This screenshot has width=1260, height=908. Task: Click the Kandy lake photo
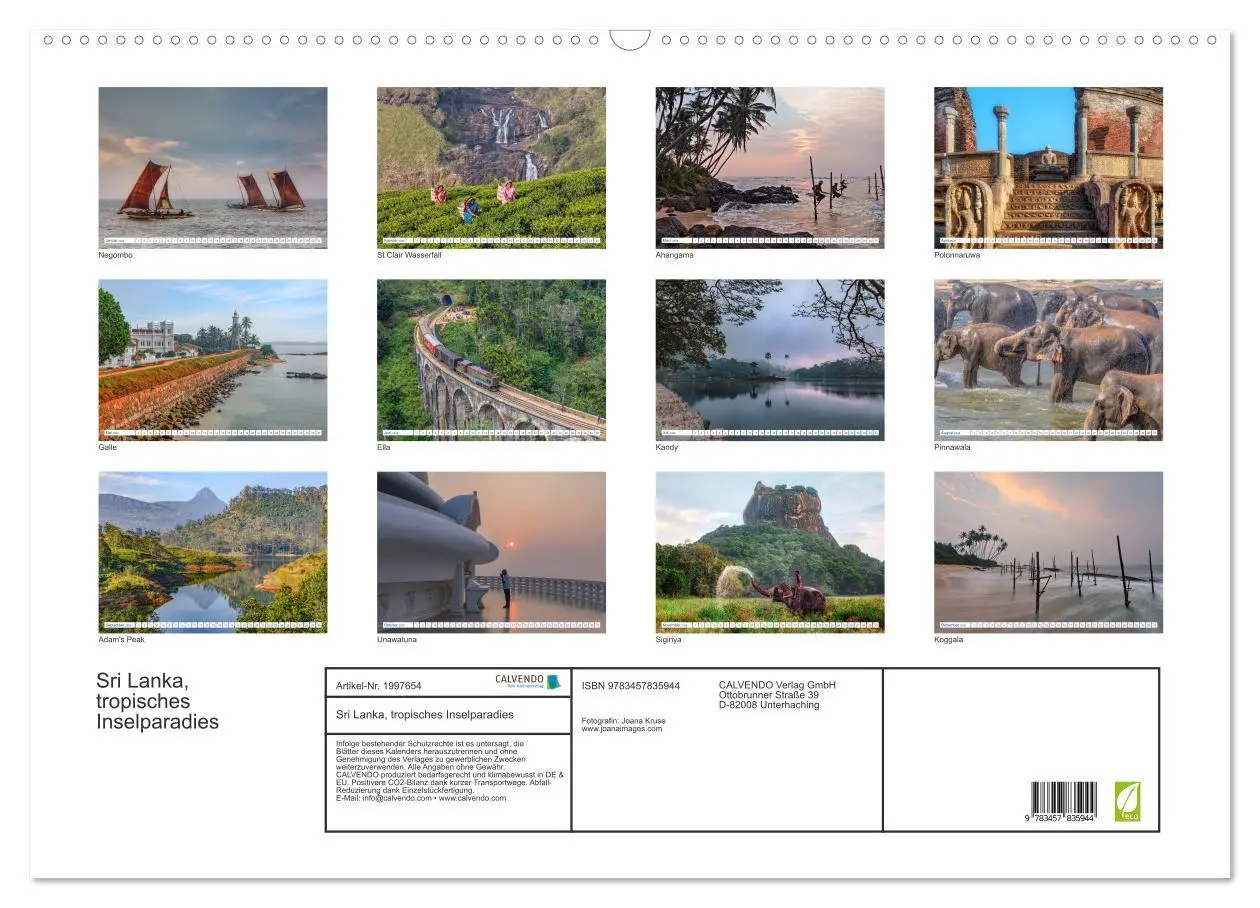tap(770, 360)
